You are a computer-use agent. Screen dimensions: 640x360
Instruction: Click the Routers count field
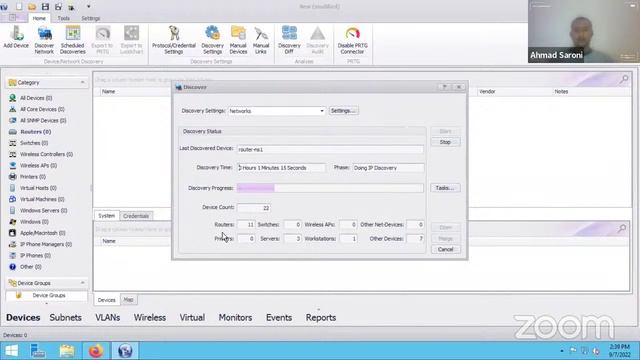coord(246,224)
